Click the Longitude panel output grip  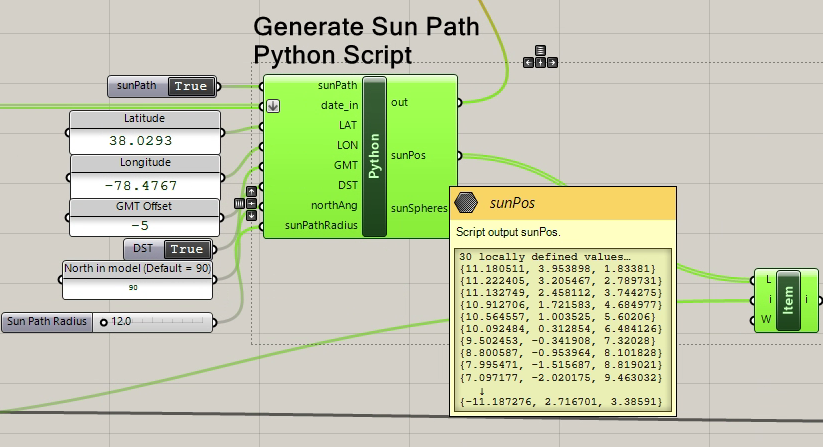point(223,177)
